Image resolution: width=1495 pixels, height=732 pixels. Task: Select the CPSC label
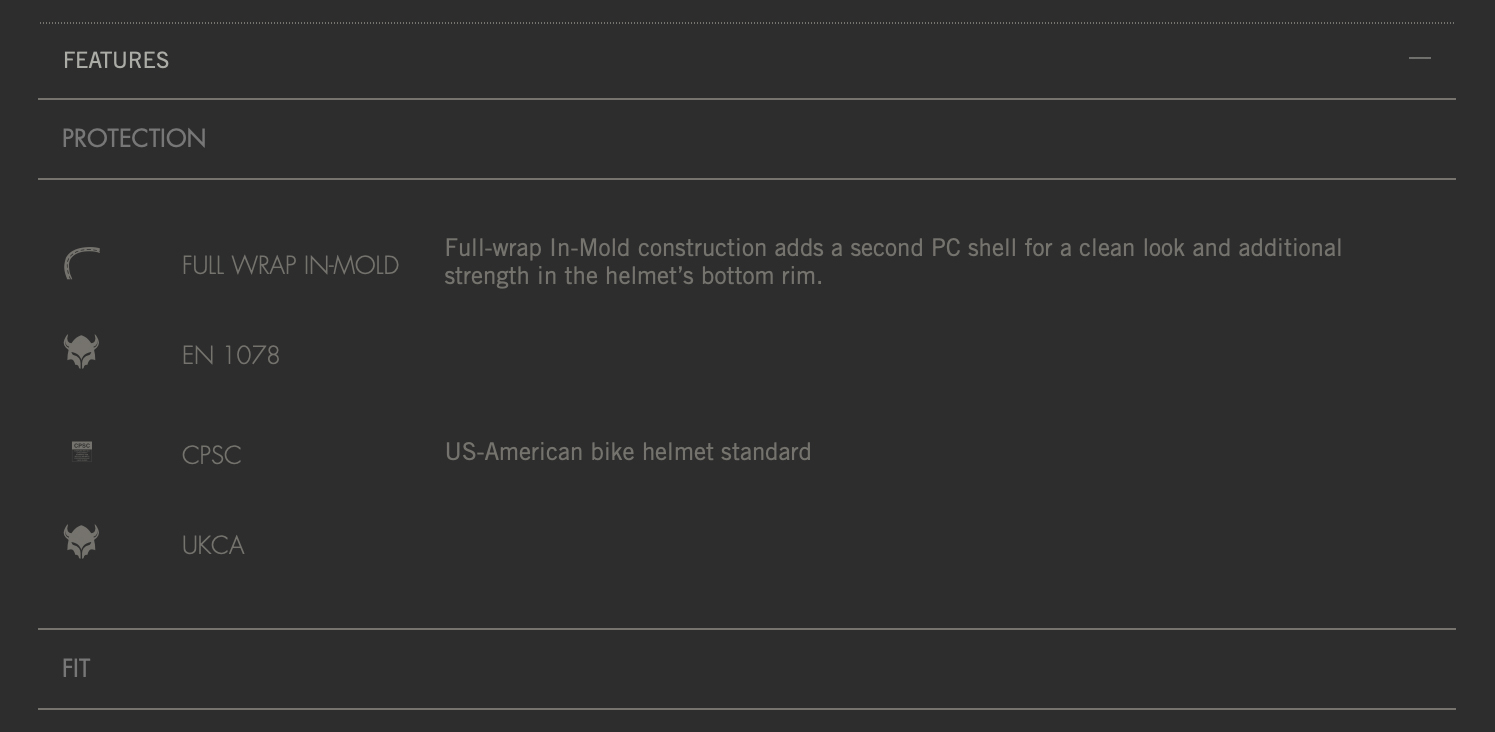[212, 455]
